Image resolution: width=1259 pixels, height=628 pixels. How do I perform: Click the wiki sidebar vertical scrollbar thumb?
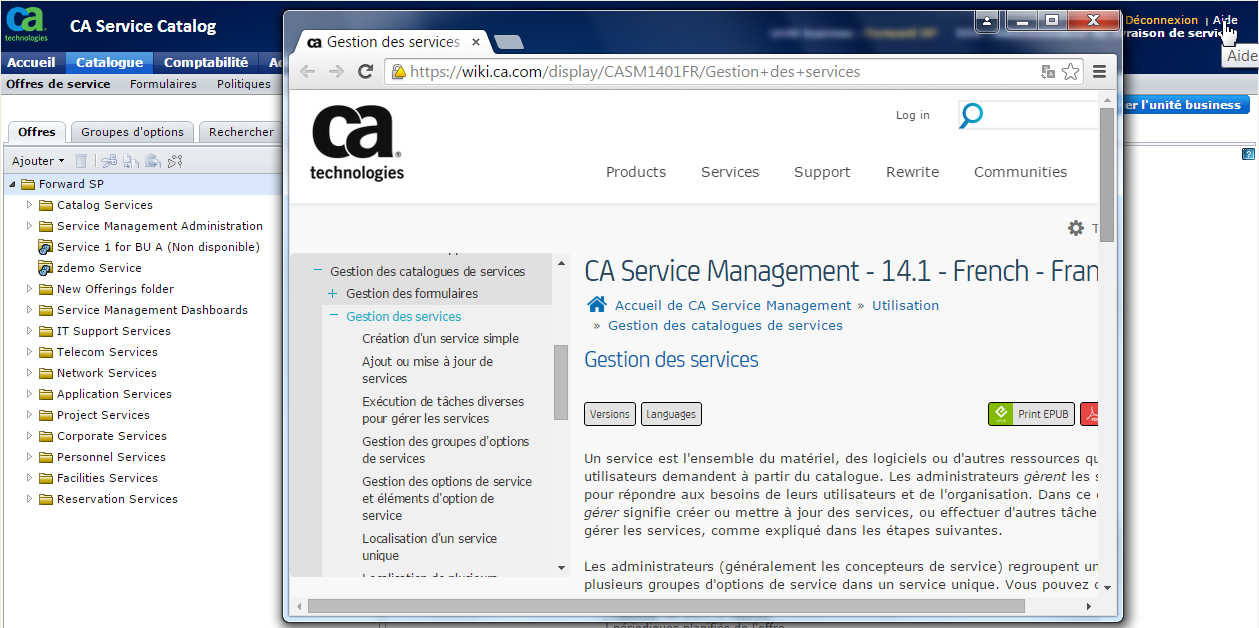[x=561, y=383]
